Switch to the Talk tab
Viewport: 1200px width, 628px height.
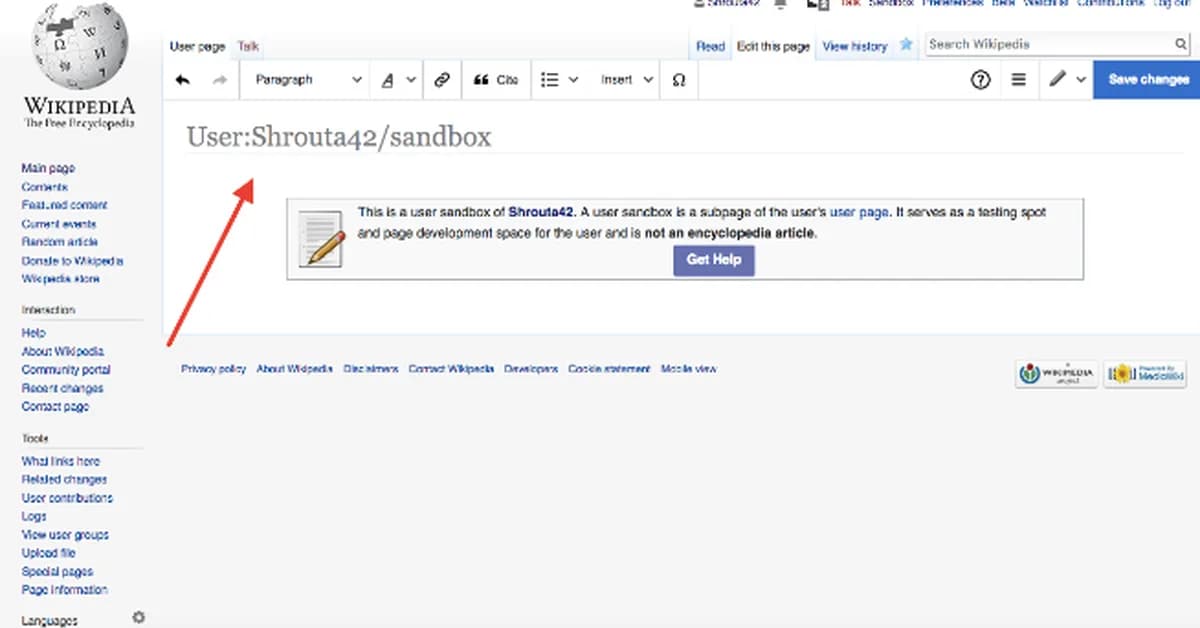tap(248, 46)
